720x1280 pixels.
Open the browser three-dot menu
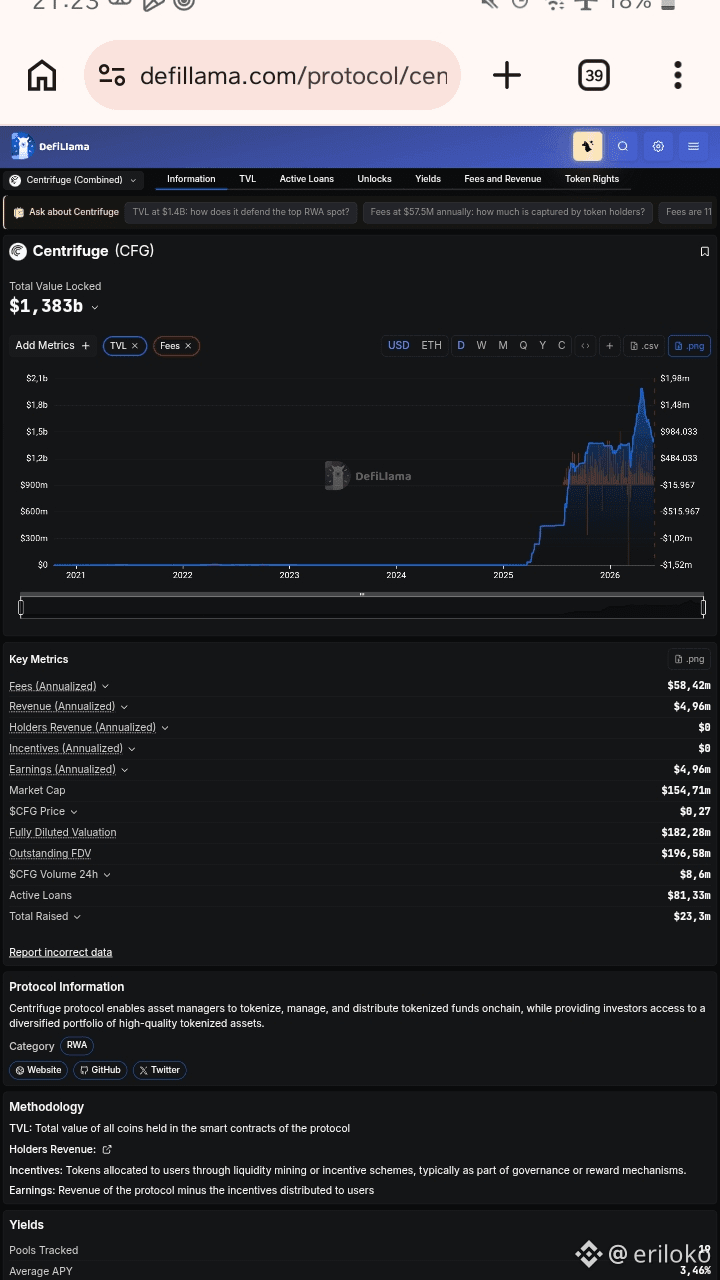[x=678, y=75]
